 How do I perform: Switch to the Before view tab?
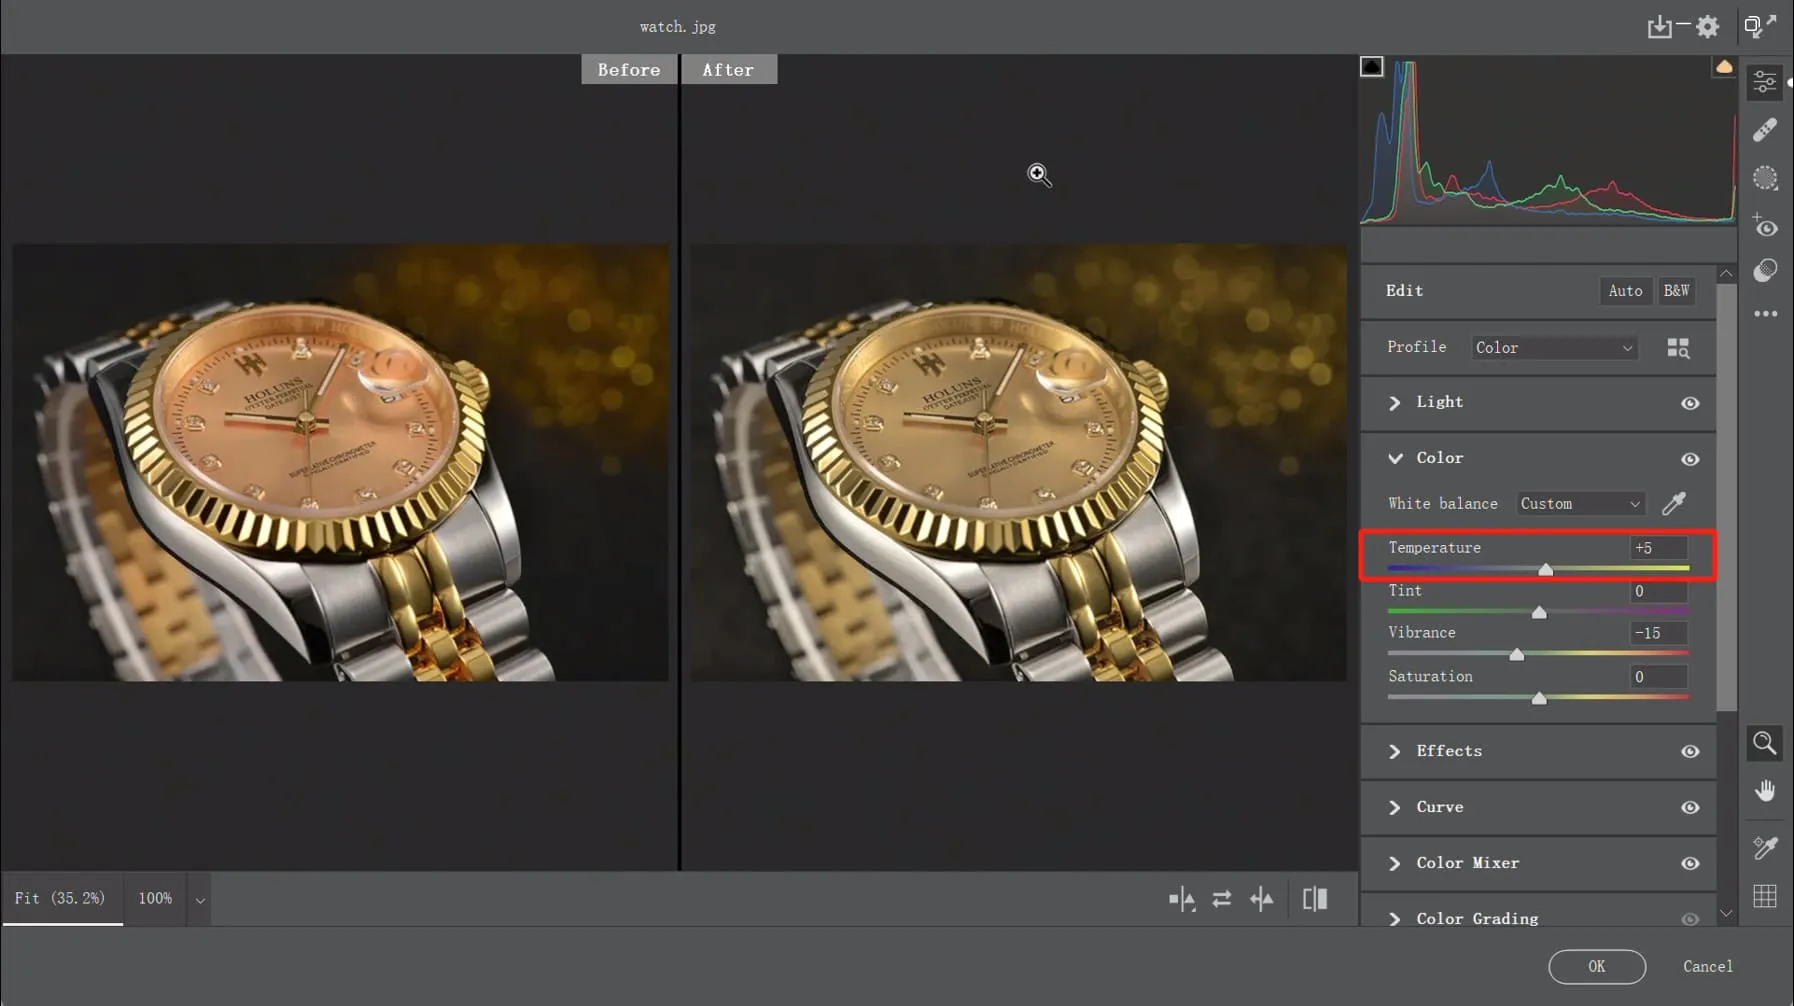pos(629,69)
